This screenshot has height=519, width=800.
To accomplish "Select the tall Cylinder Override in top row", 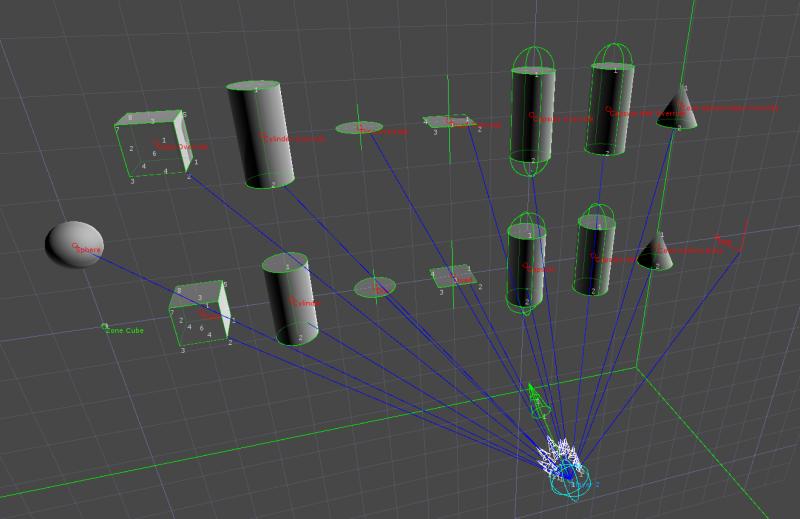I will point(260,135).
